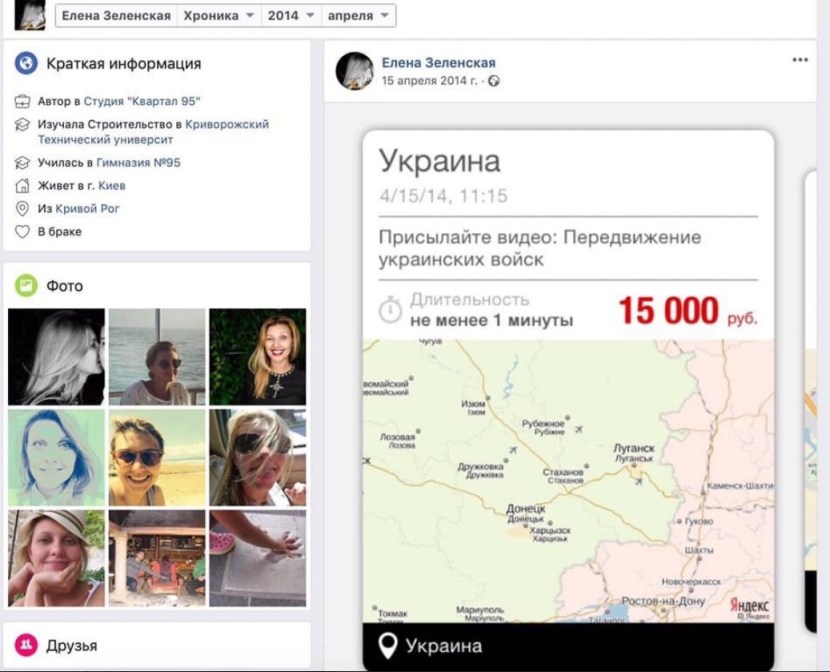
Task: Open the Гимназия №95 link
Action: (138, 162)
